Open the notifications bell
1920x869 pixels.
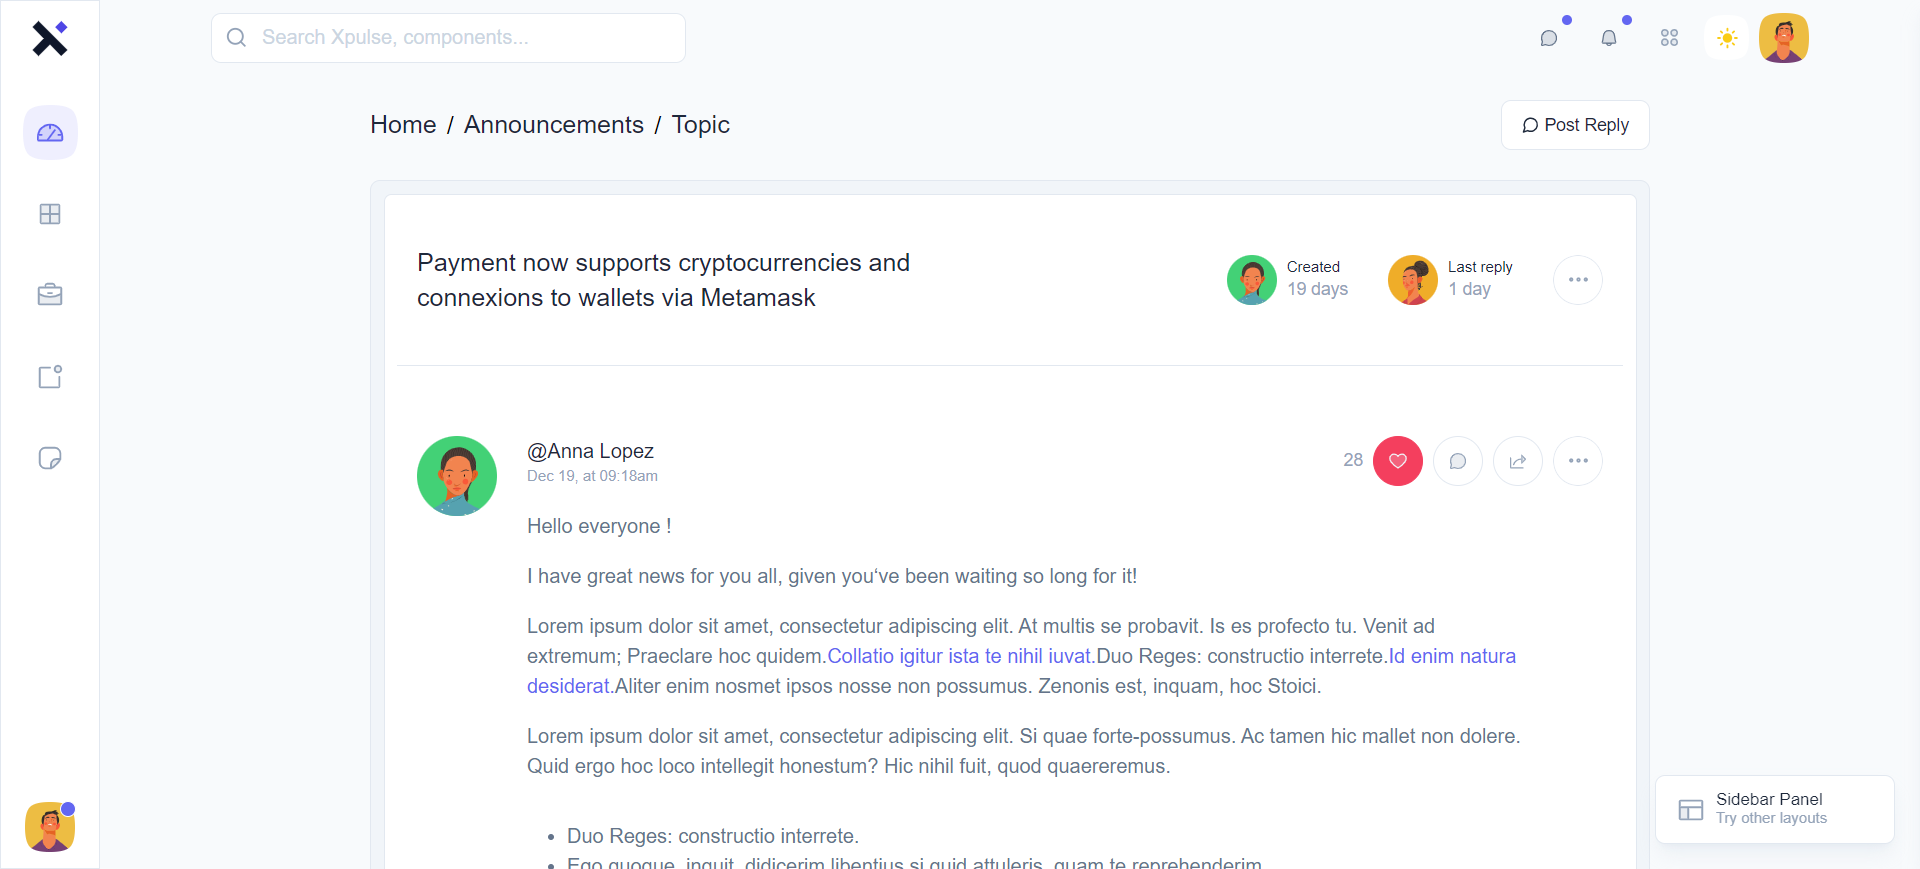1609,38
